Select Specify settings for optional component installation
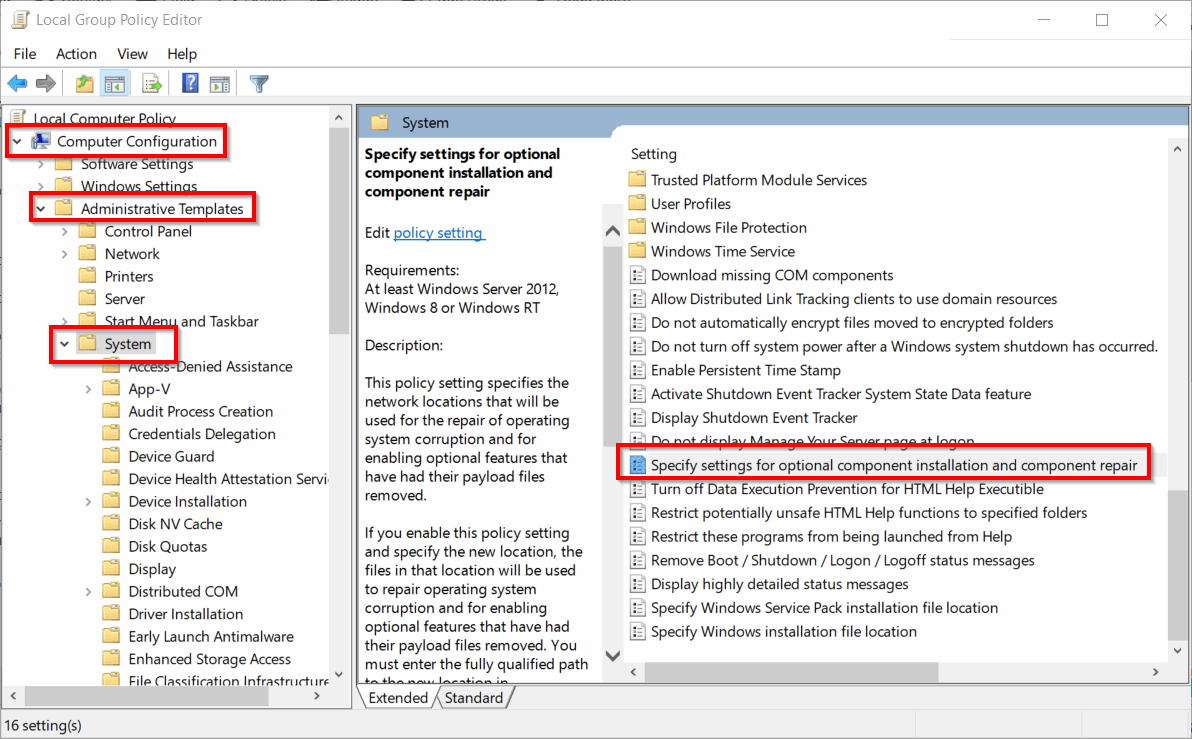Screen dimensions: 1192x739 coord(894,465)
